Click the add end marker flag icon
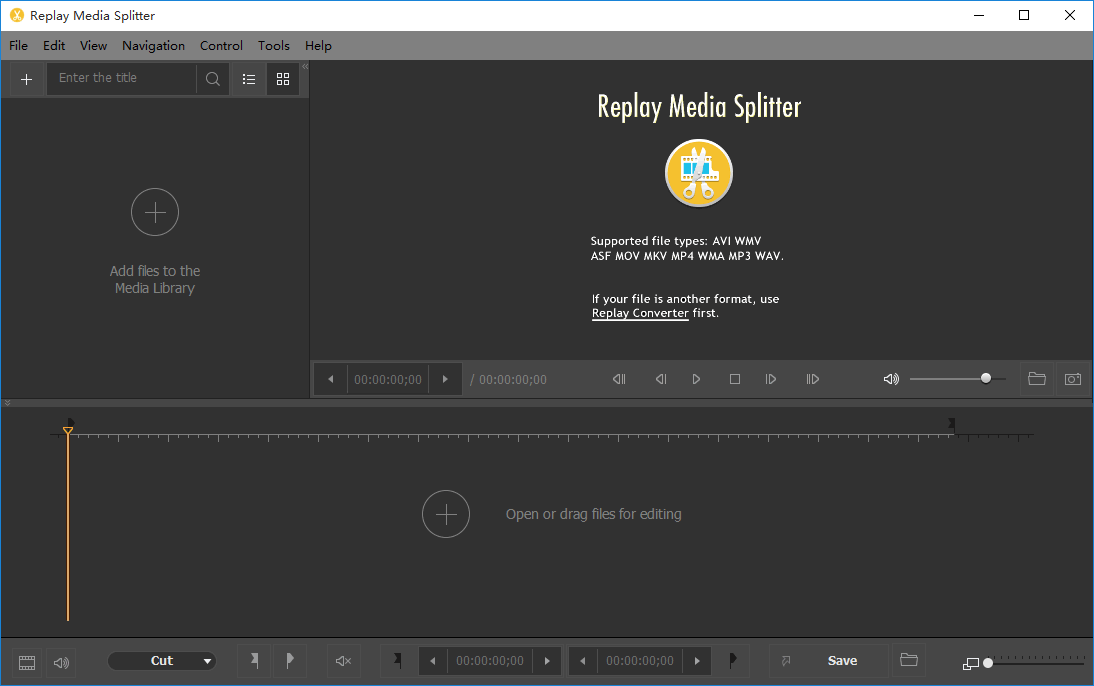This screenshot has width=1094, height=686. (290, 660)
